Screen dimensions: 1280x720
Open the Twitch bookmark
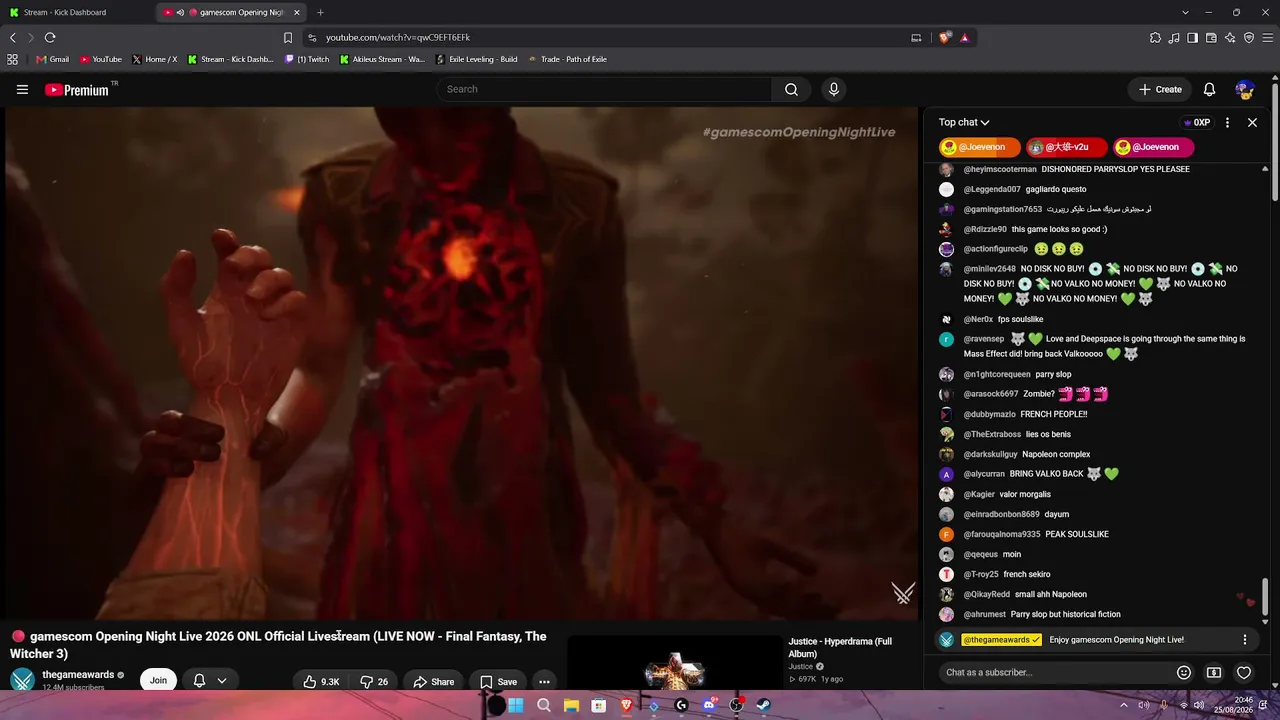click(x=306, y=59)
